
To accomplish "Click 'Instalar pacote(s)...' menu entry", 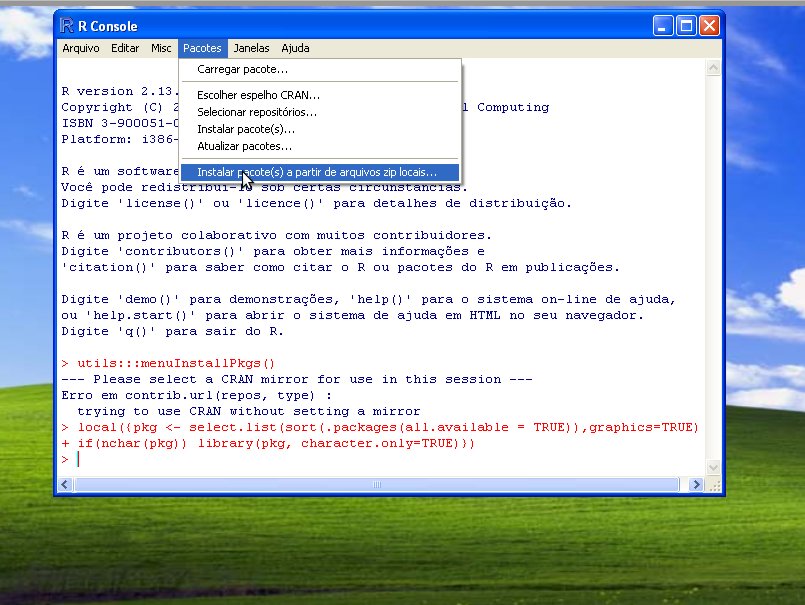I will [x=246, y=129].
